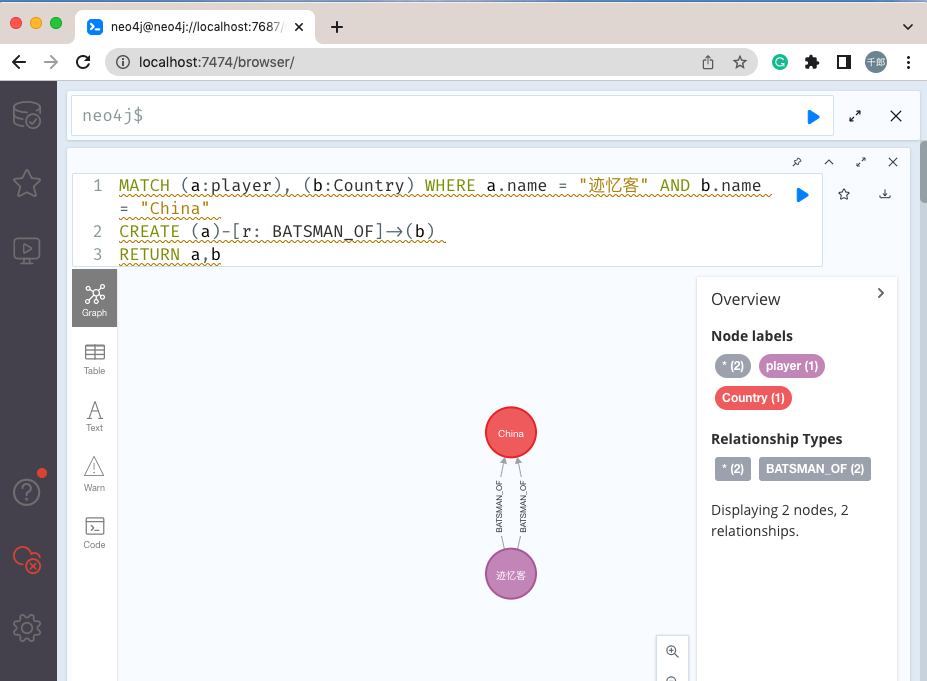Go forward in browser history
This screenshot has height=681, width=927.
[x=51, y=62]
